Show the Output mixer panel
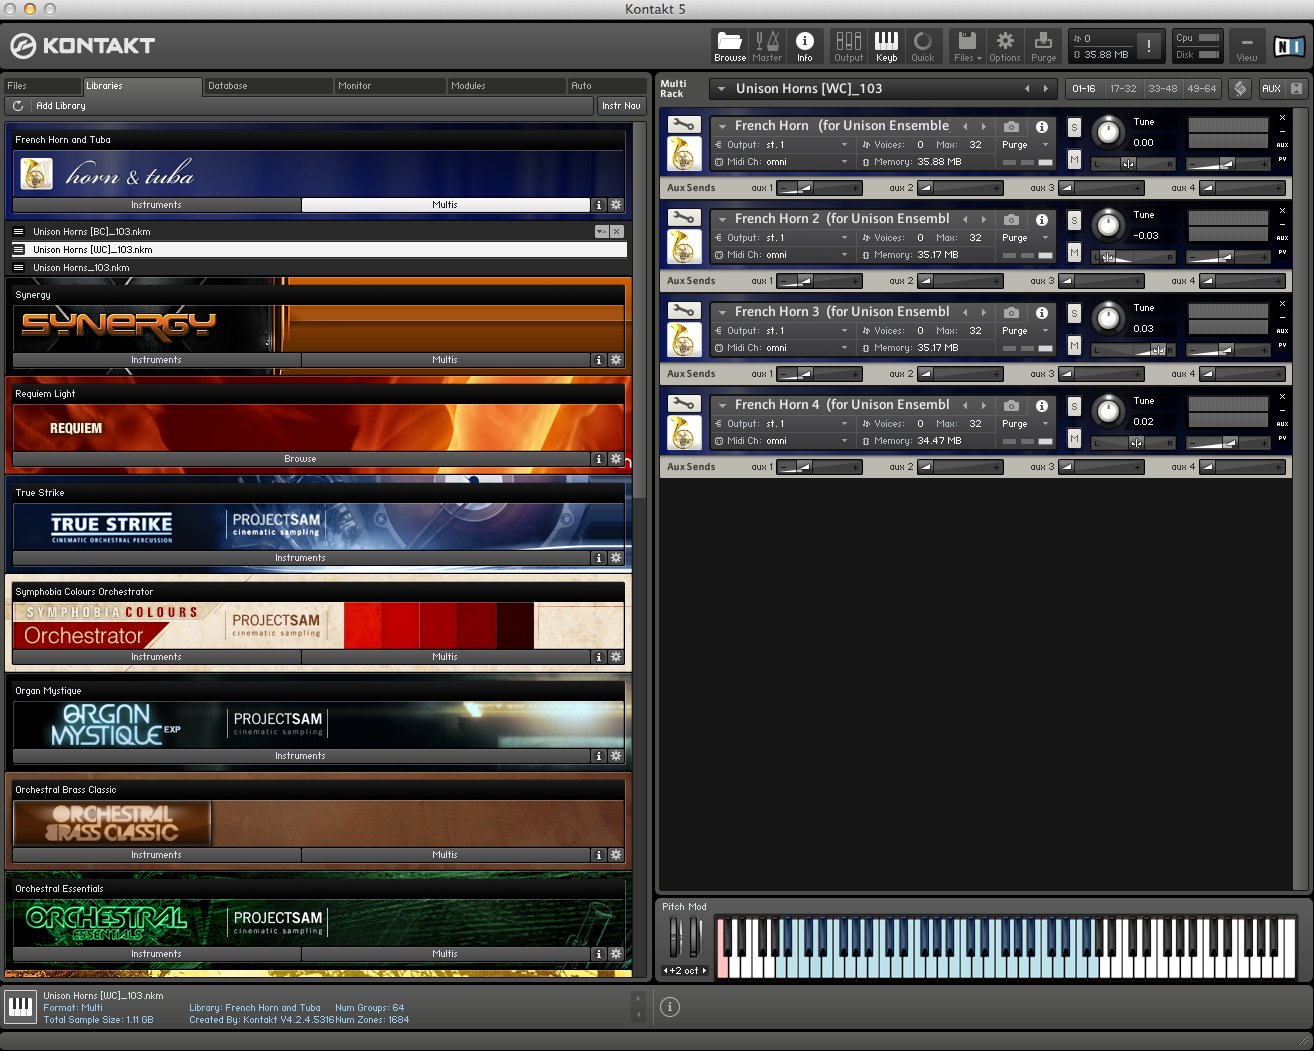Viewport: 1314px width, 1051px height. 848,45
